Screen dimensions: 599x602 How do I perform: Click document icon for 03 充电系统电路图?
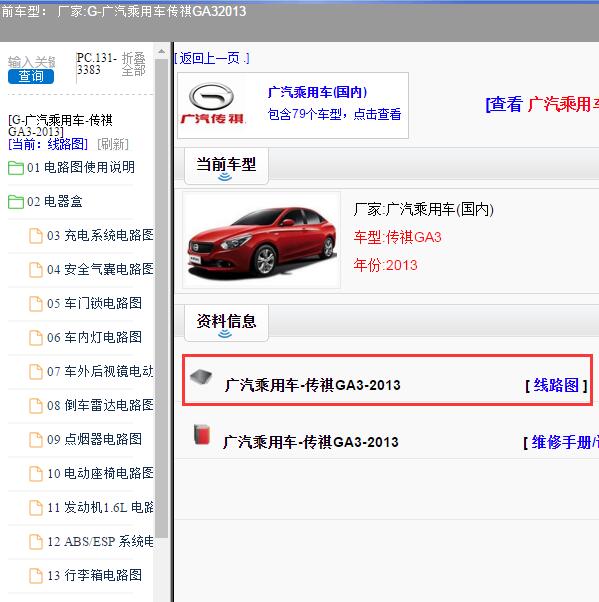click(36, 236)
